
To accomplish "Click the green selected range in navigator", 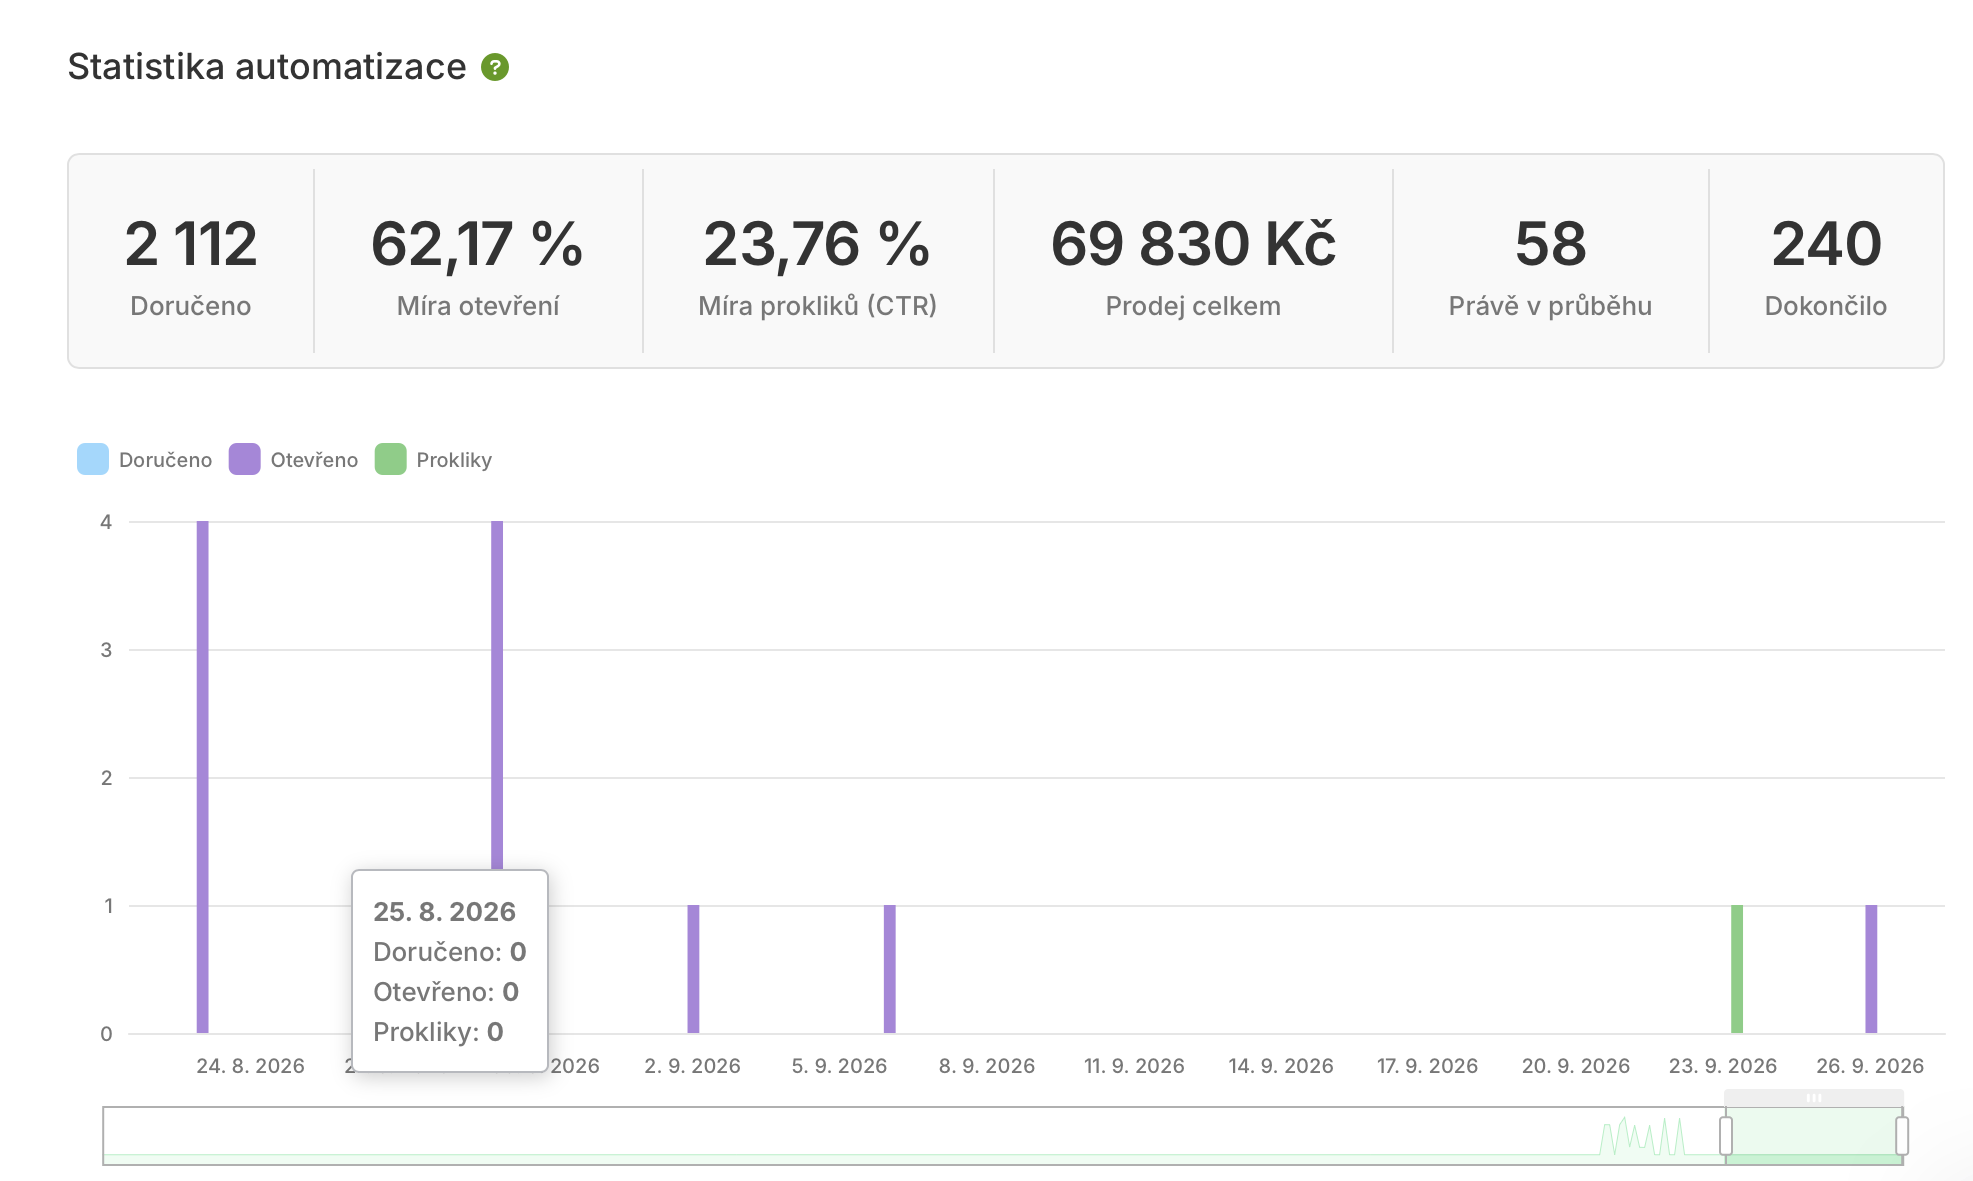I will point(1814,1136).
